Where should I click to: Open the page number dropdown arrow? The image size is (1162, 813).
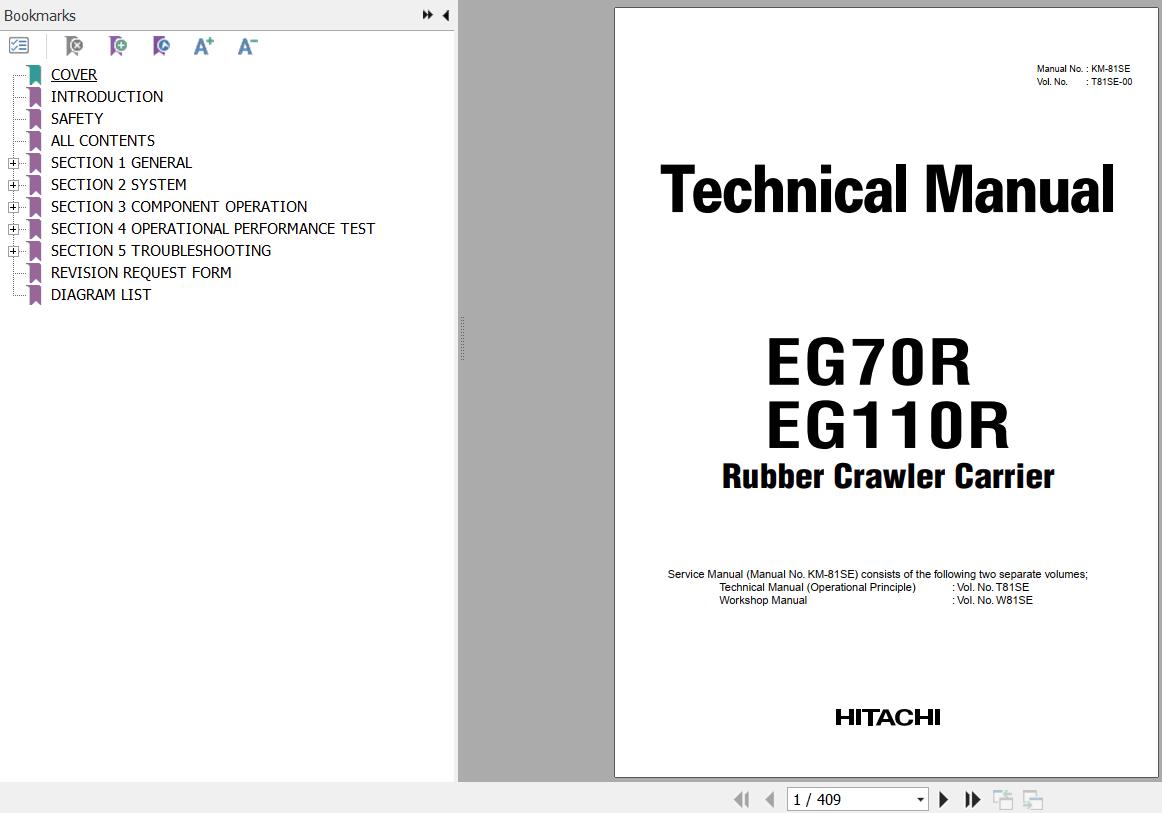click(x=920, y=800)
